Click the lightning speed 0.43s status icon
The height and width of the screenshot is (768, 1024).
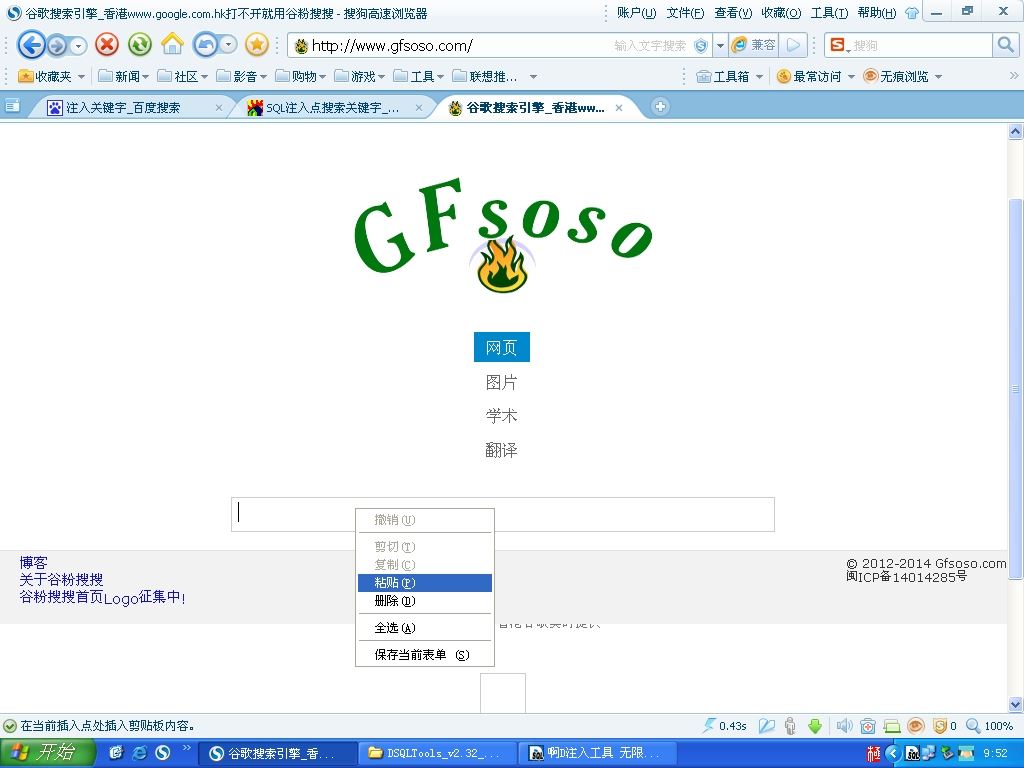[x=724, y=726]
